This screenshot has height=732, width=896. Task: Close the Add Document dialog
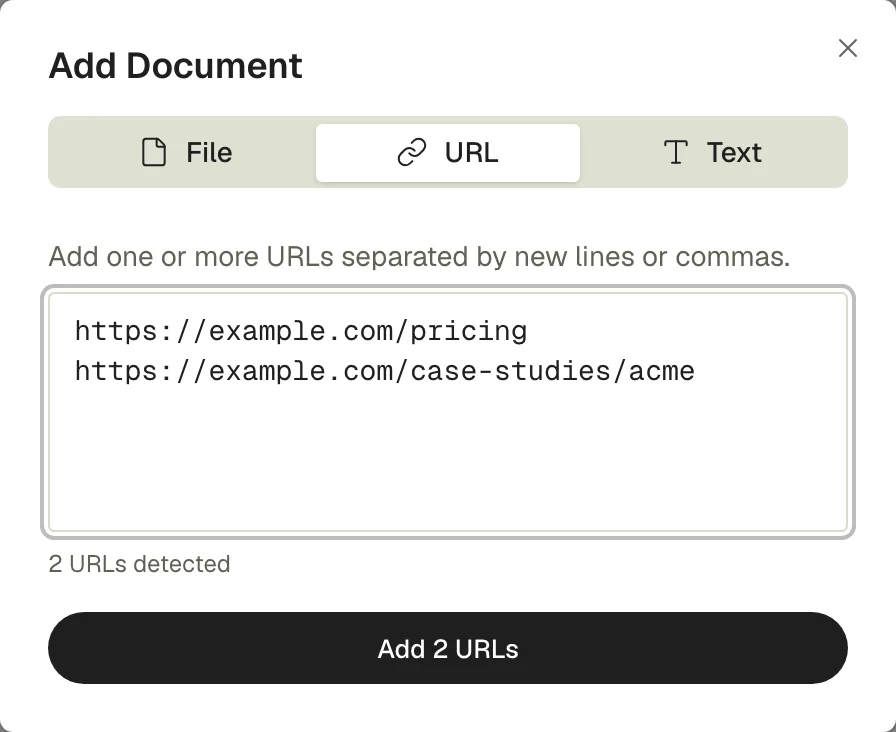click(847, 49)
